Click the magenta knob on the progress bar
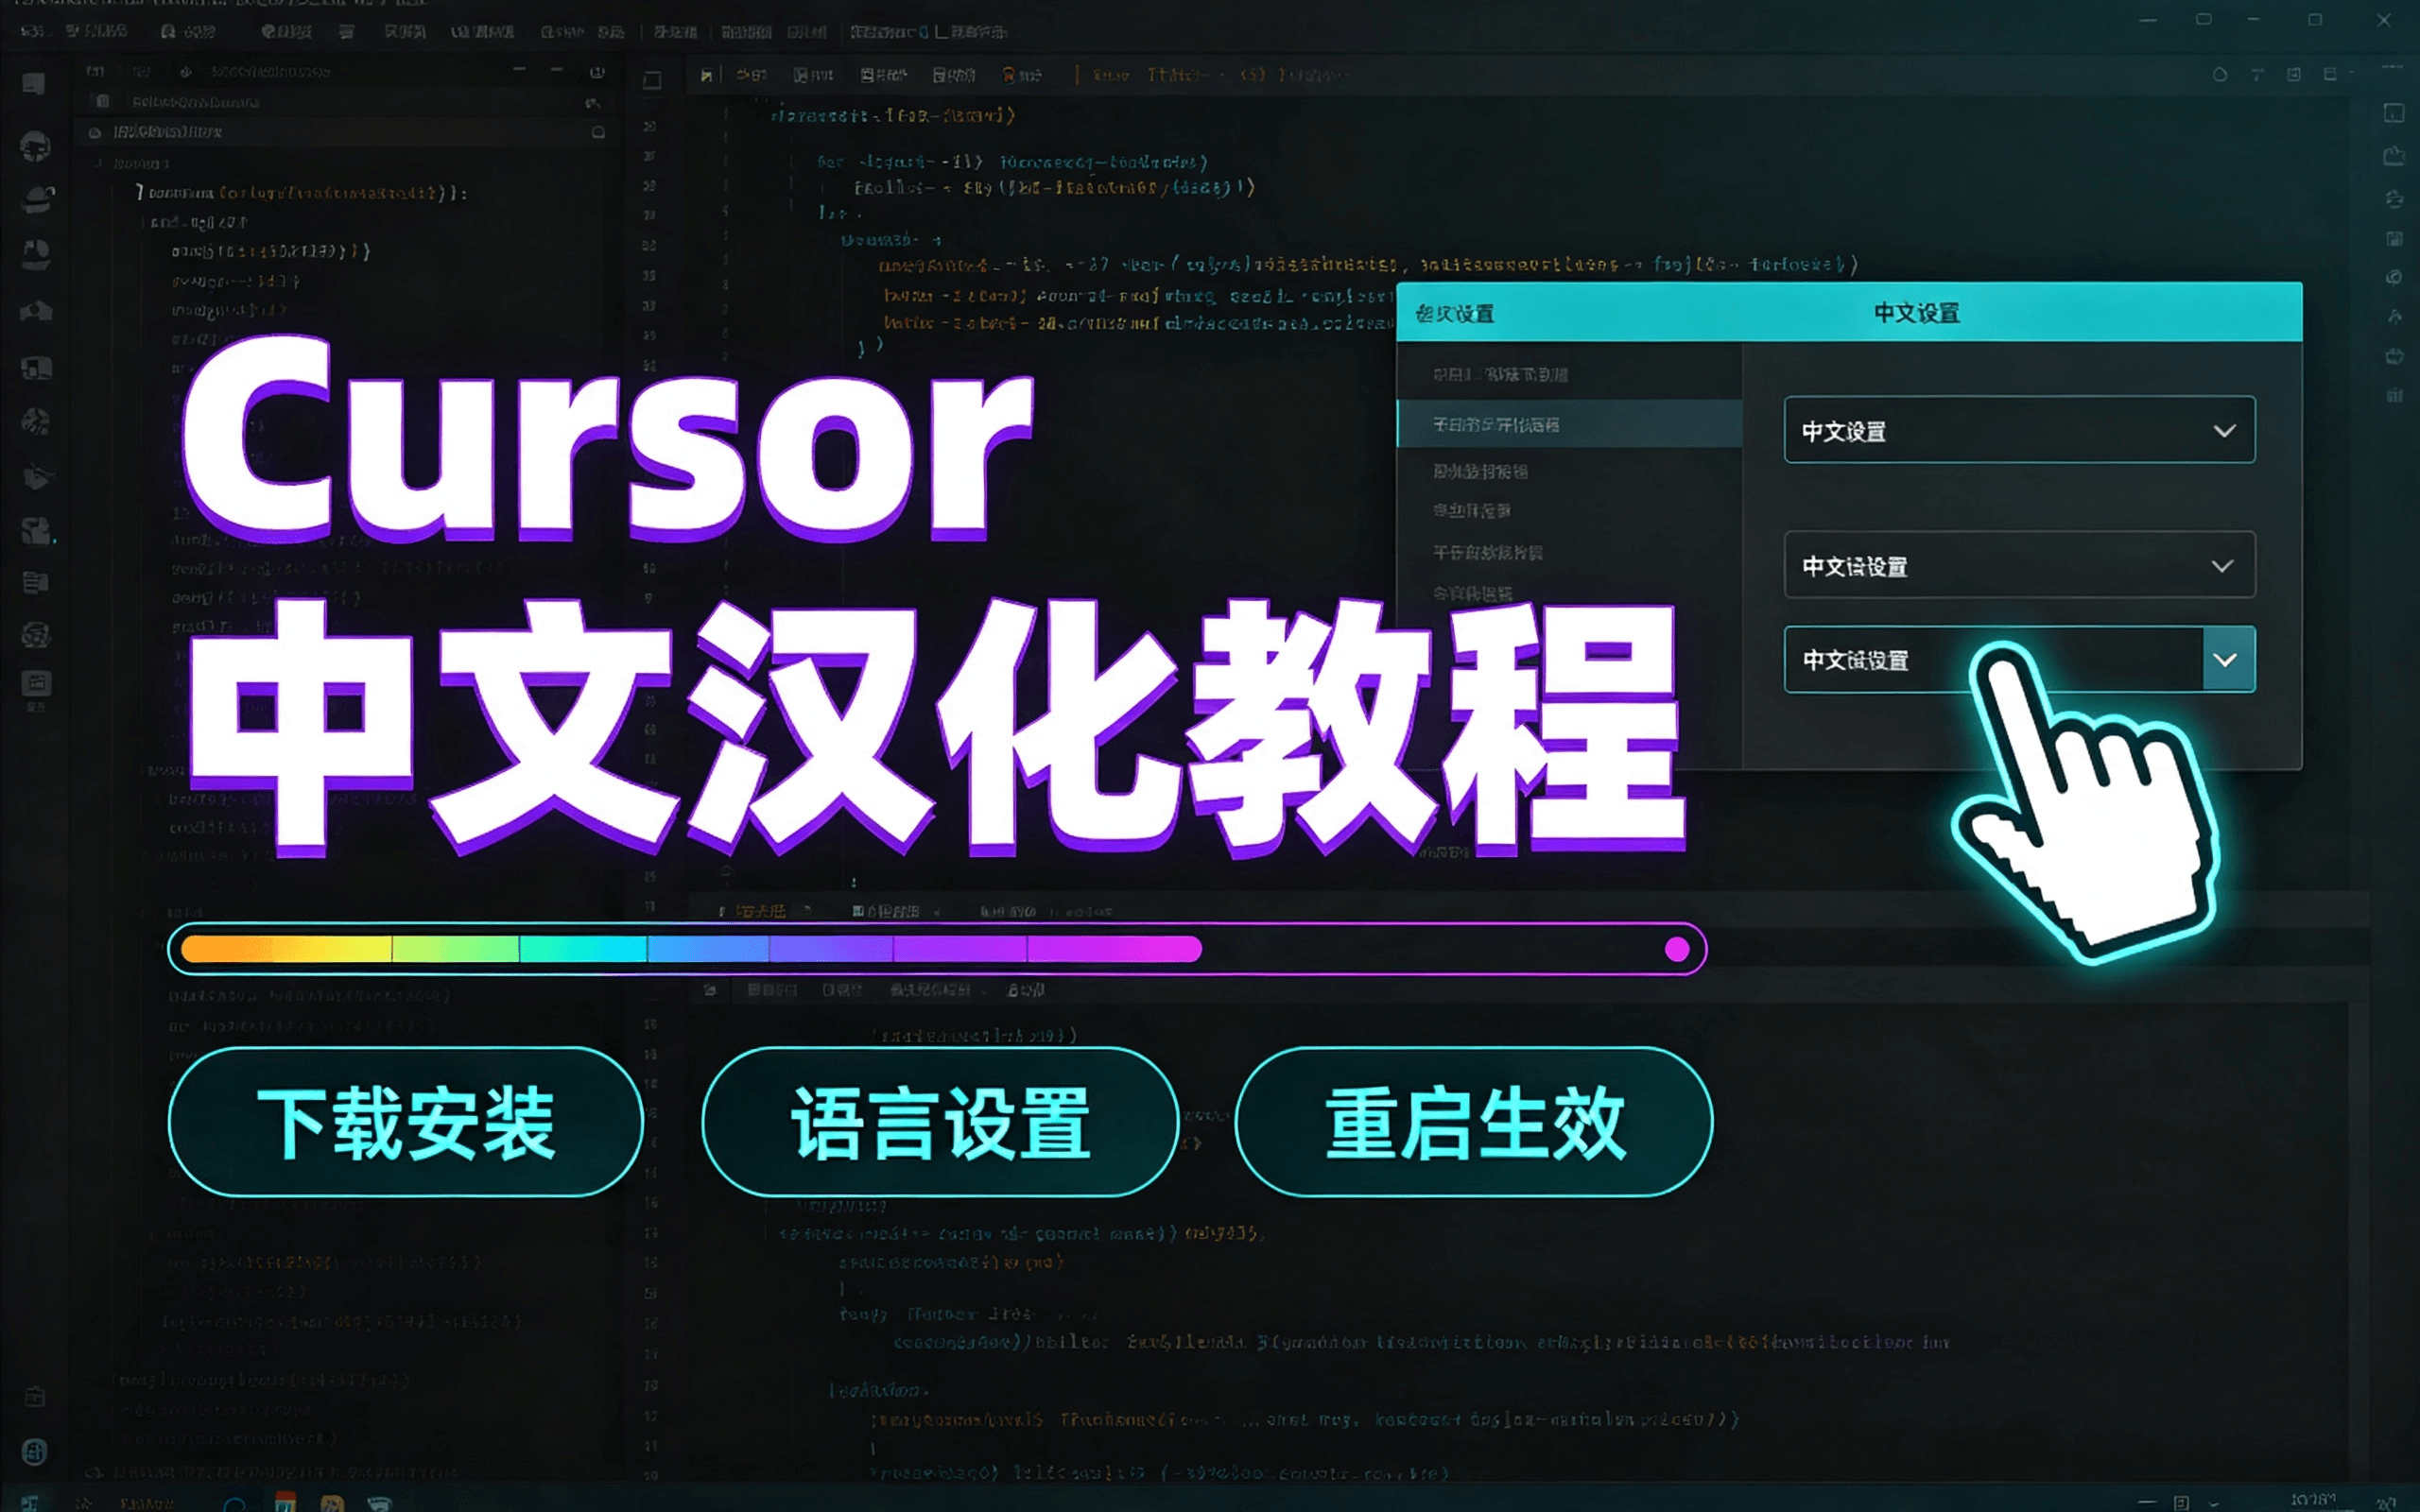Viewport: 2420px width, 1512px height. [x=1677, y=949]
